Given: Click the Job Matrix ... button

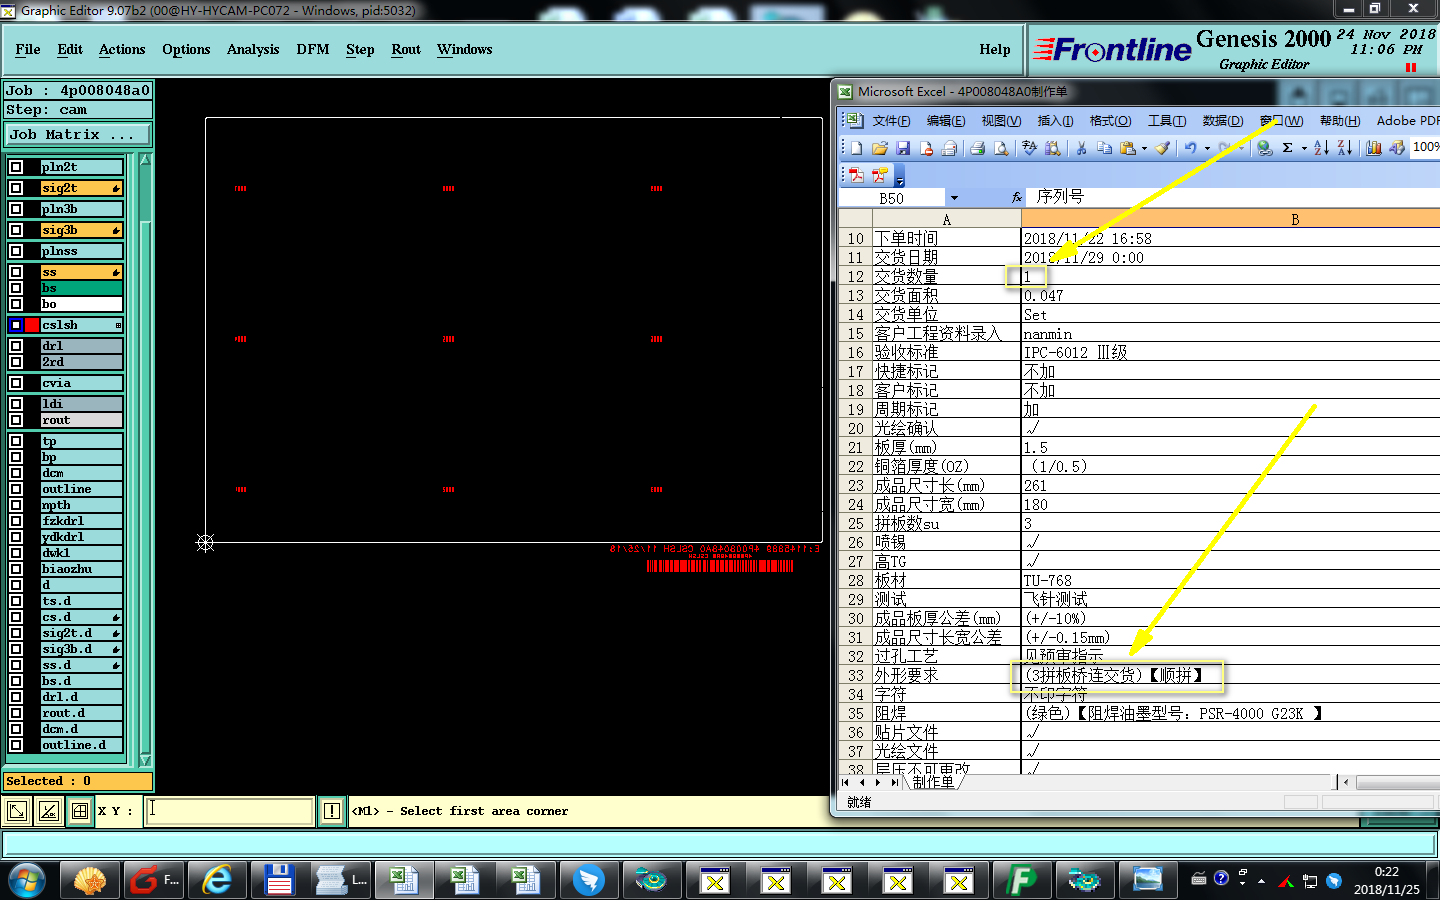Looking at the screenshot, I should (x=78, y=134).
